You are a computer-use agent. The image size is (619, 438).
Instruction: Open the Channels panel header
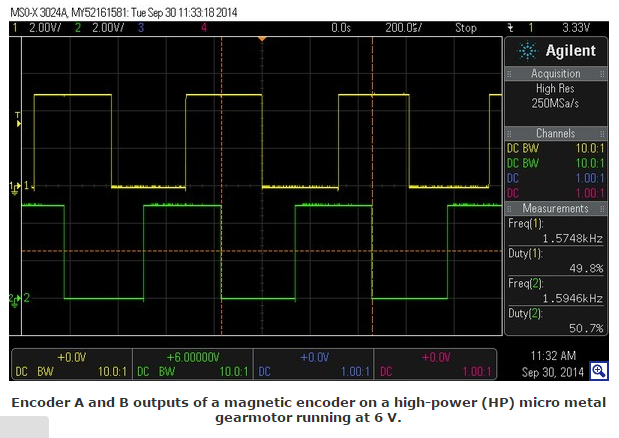[x=556, y=133]
